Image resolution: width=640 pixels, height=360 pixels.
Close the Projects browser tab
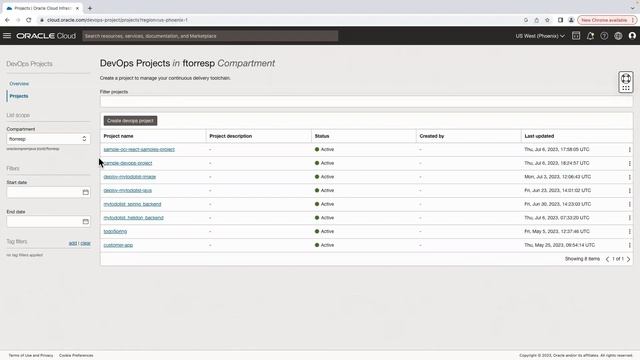(x=77, y=8)
